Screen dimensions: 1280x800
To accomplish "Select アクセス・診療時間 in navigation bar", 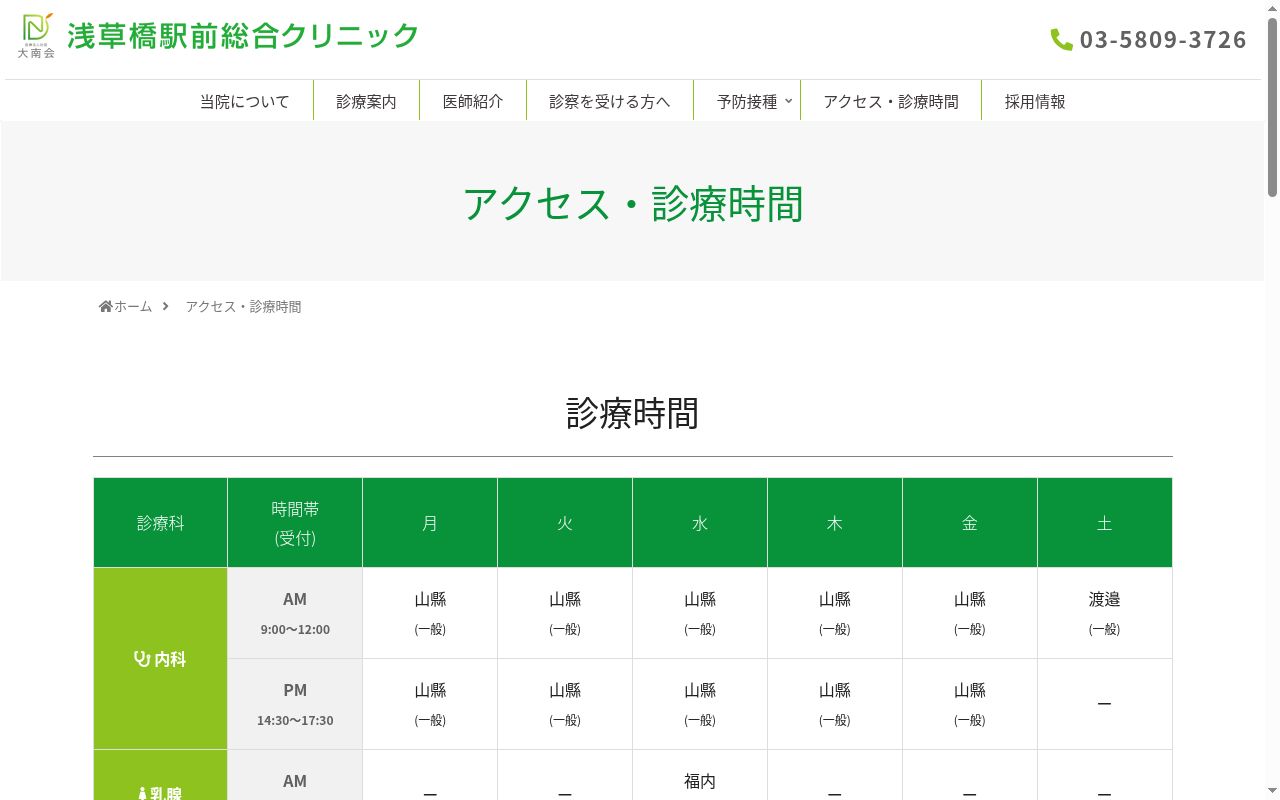I will click(891, 101).
